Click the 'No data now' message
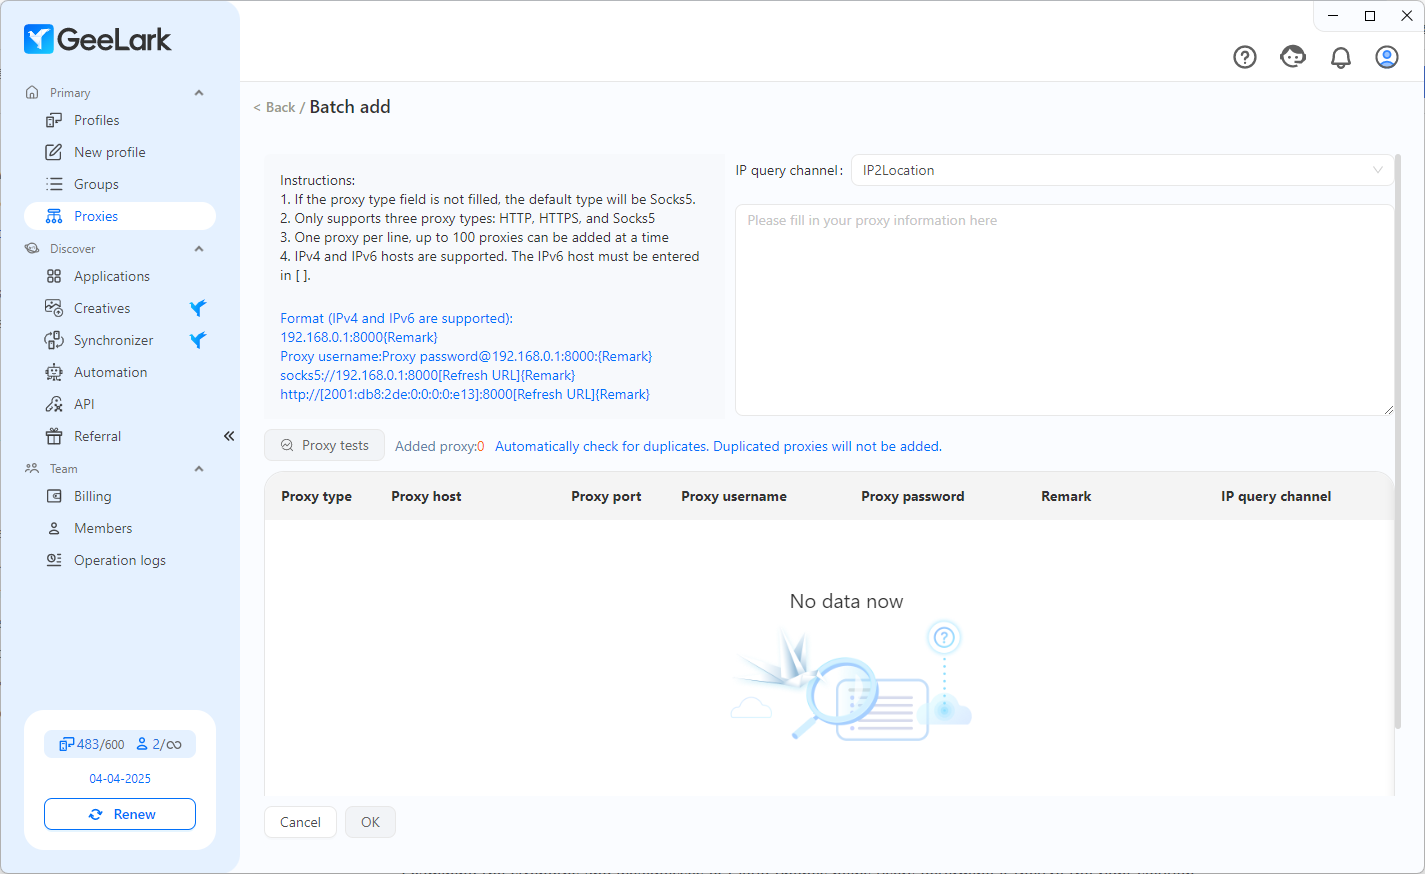Screen dimensions: 1425x874 pos(846,601)
